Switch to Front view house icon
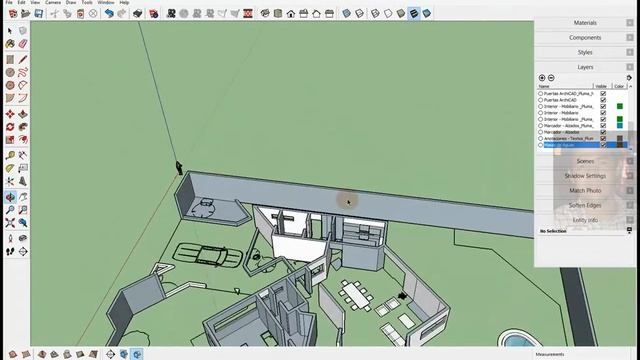The width and height of the screenshot is (640, 360). pos(291,13)
